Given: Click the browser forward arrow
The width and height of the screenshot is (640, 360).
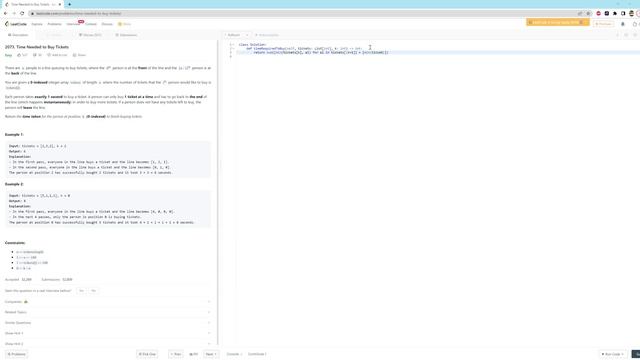Looking at the screenshot, I should click(x=13, y=13).
